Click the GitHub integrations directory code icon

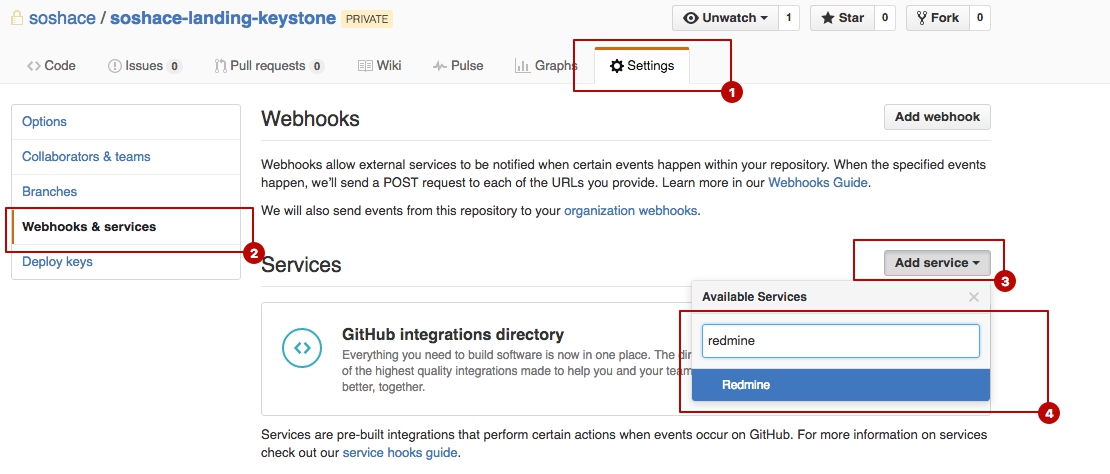tap(302, 347)
